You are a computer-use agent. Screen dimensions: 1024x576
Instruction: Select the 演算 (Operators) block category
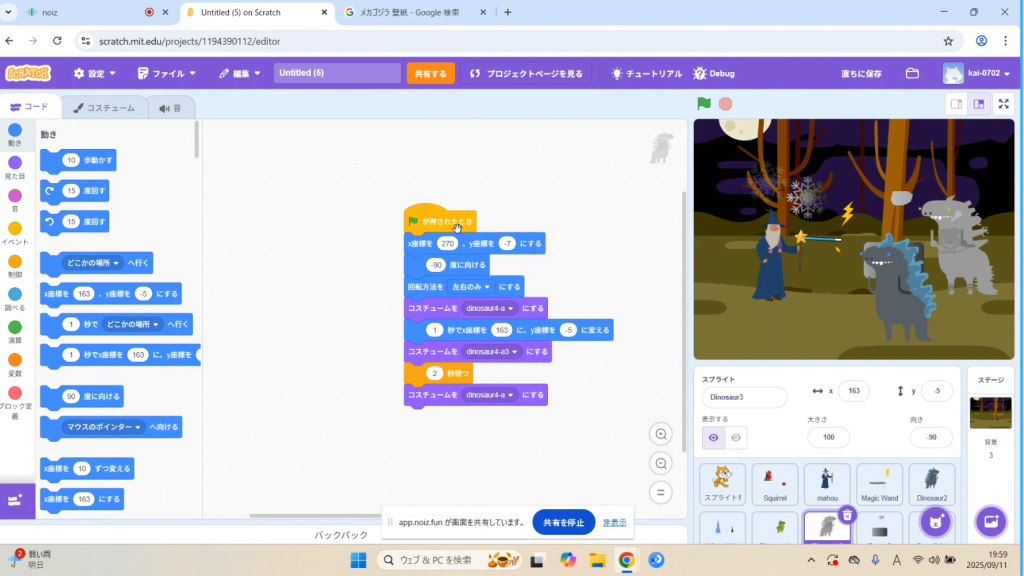(x=14, y=332)
